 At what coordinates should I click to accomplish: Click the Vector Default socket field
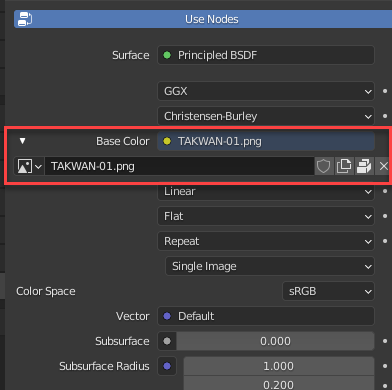tap(266, 316)
